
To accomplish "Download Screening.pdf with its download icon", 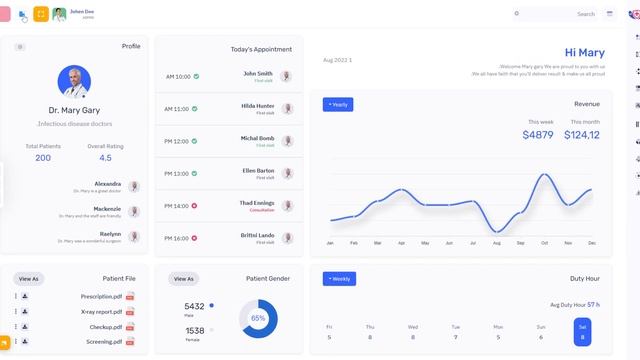I will tap(25, 341).
